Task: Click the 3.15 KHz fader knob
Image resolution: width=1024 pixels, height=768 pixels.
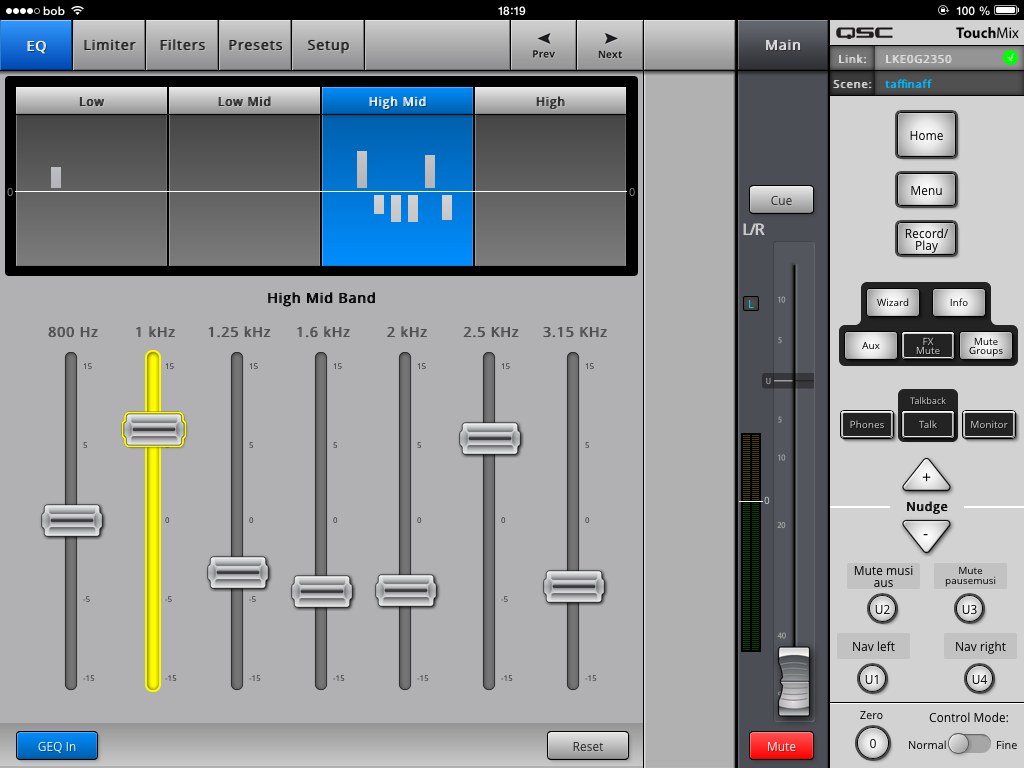Action: click(574, 586)
